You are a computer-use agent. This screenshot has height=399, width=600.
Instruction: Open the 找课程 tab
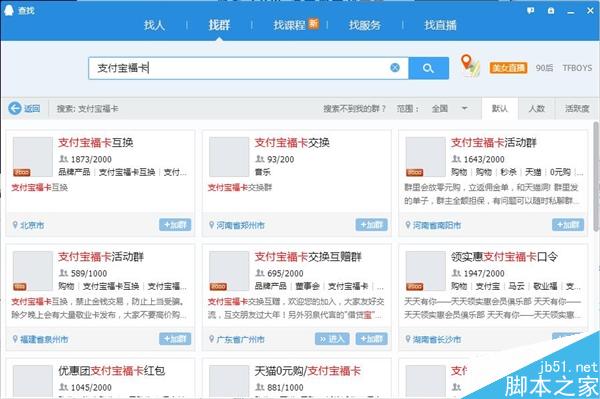(x=289, y=25)
